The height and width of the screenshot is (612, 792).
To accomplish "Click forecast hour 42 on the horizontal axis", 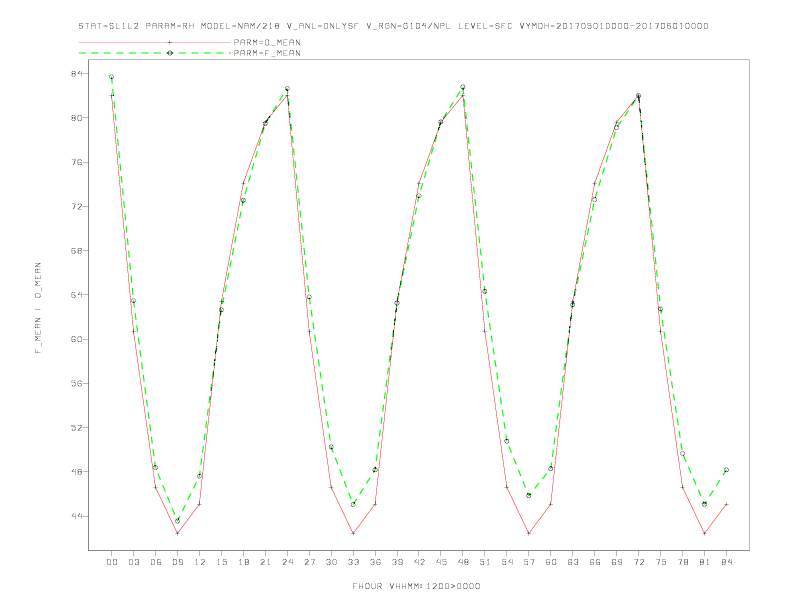I will pyautogui.click(x=419, y=562).
